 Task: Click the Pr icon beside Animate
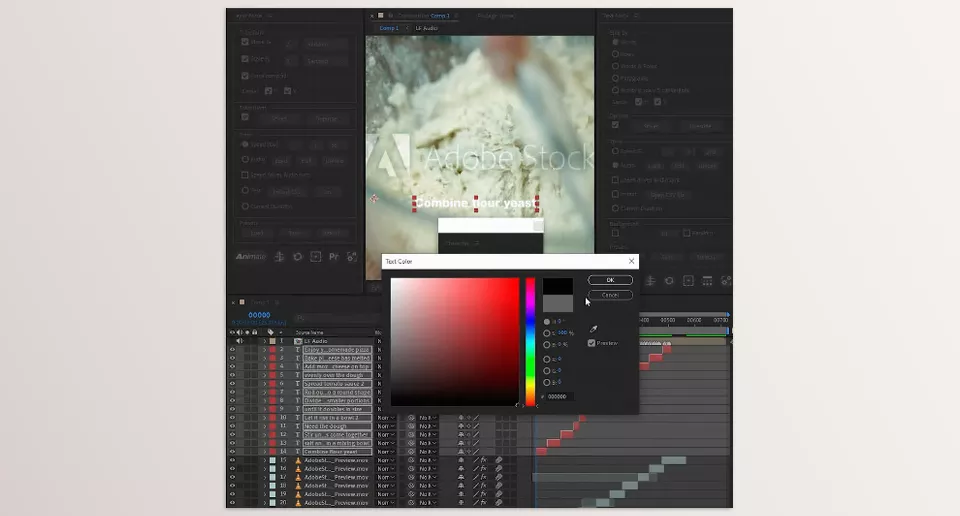pos(334,256)
